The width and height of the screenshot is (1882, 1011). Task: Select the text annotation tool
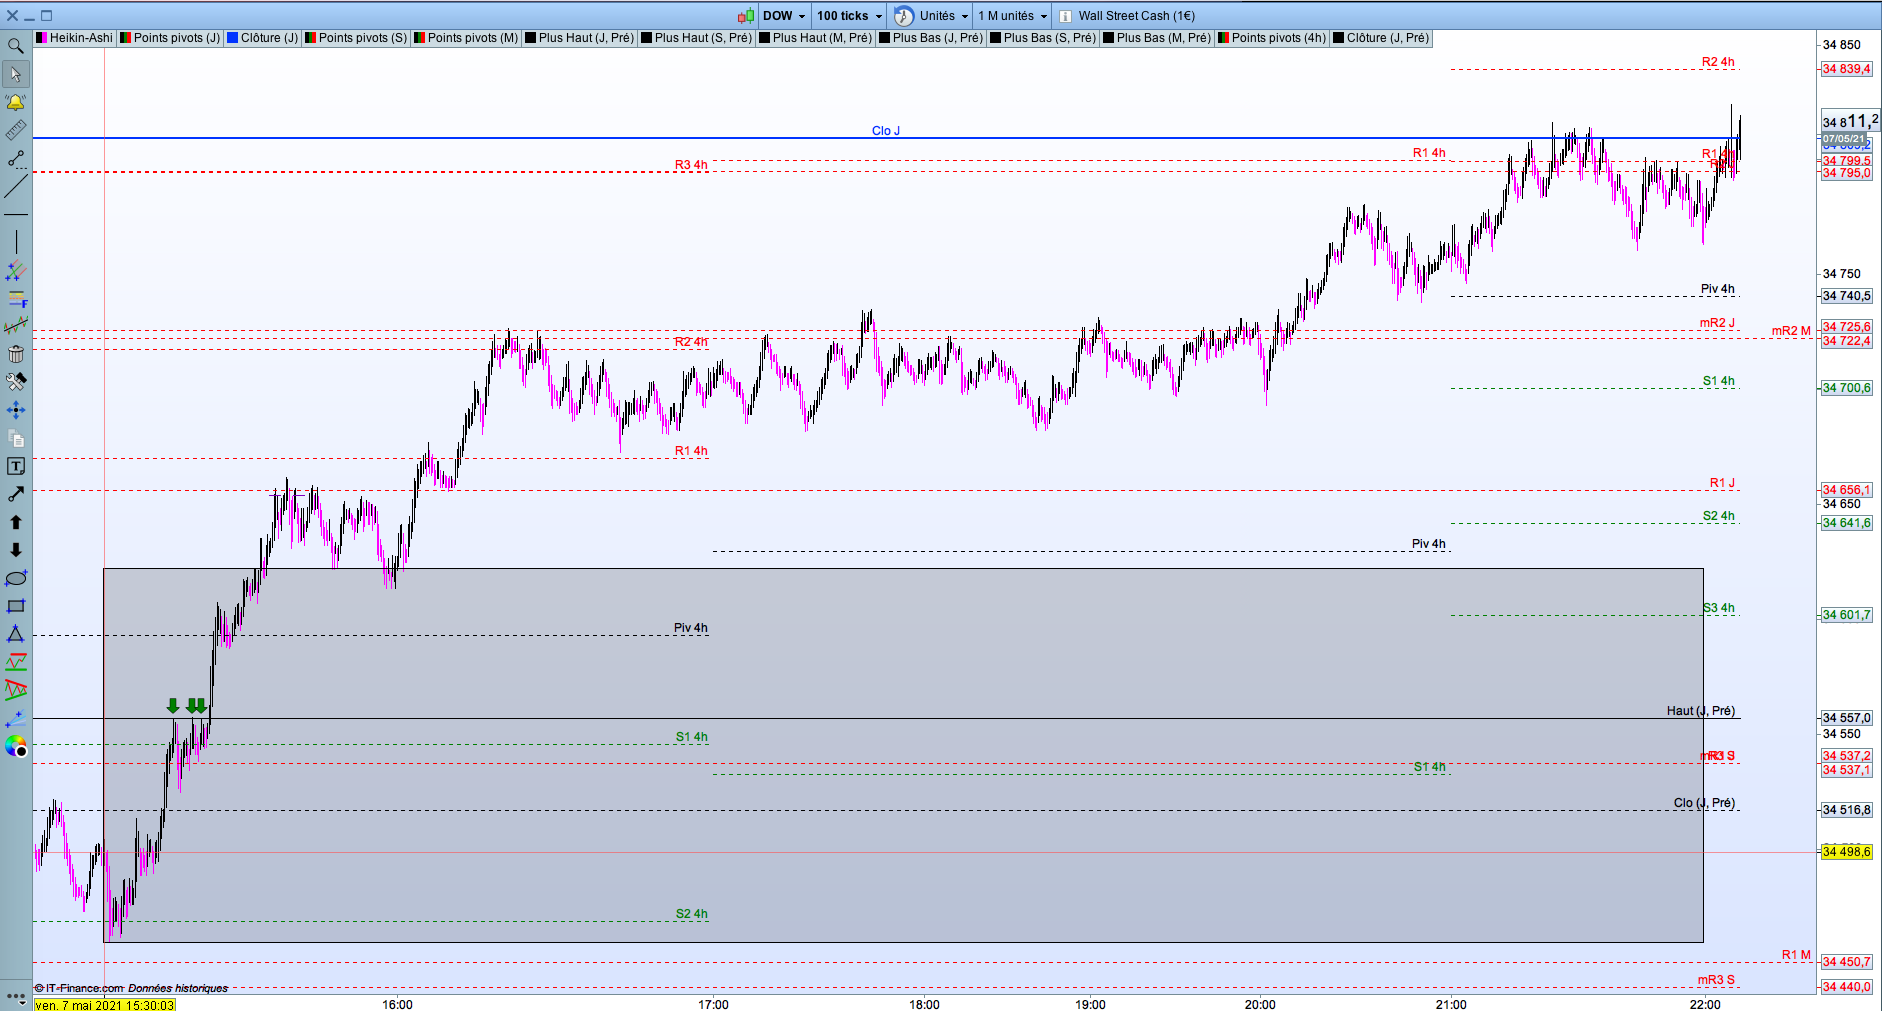point(16,466)
